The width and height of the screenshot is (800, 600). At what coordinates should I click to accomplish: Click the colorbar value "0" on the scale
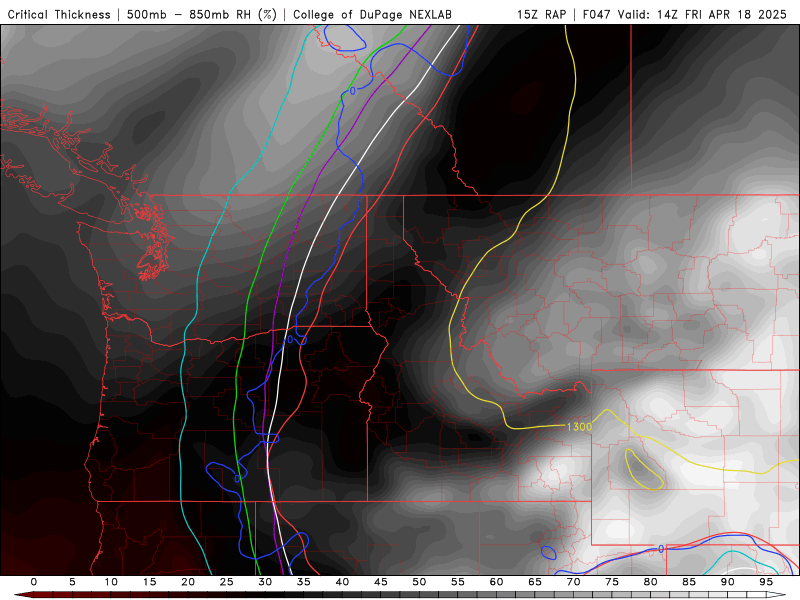pos(34,582)
